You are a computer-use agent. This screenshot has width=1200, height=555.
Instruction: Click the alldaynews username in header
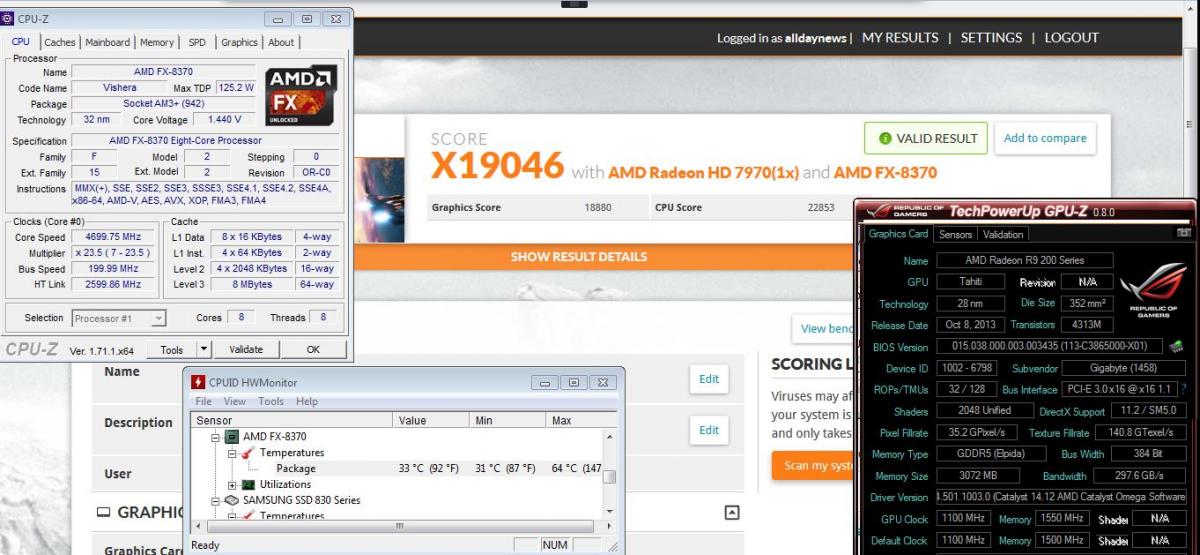(815, 38)
